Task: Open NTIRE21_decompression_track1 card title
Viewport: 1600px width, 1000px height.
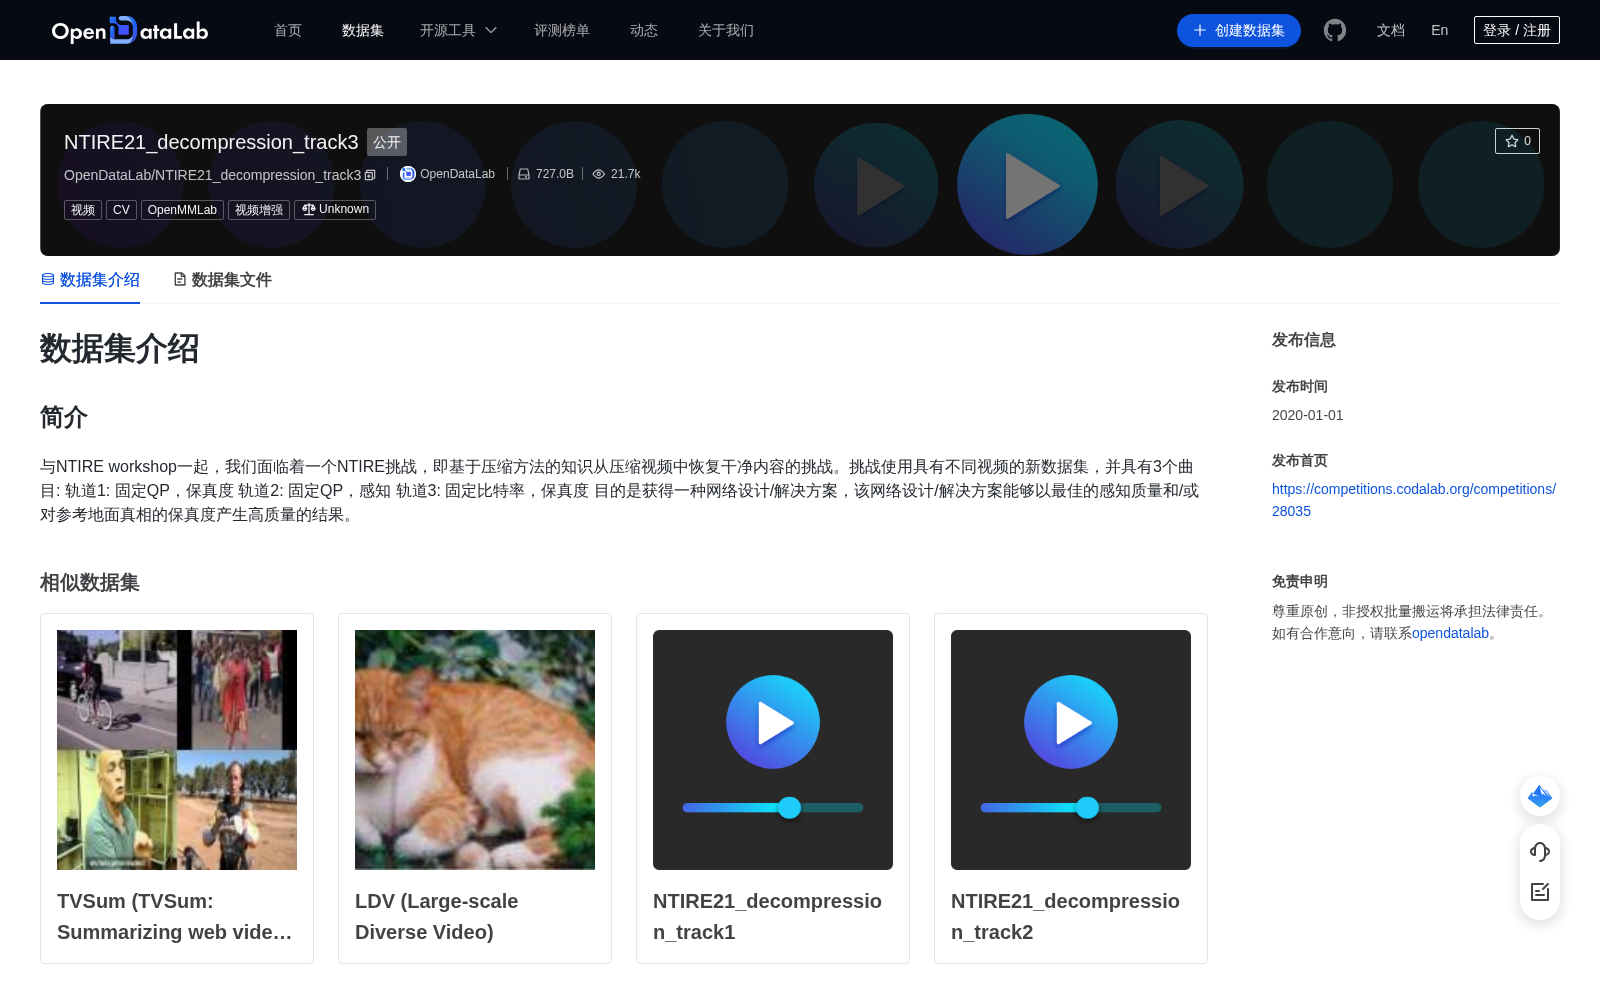Action: [x=767, y=916]
